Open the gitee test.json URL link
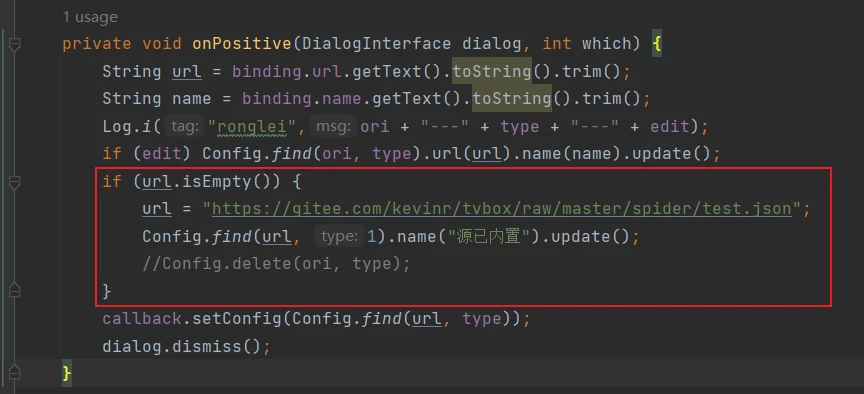Viewport: 864px width, 394px height. pyautogui.click(x=501, y=209)
